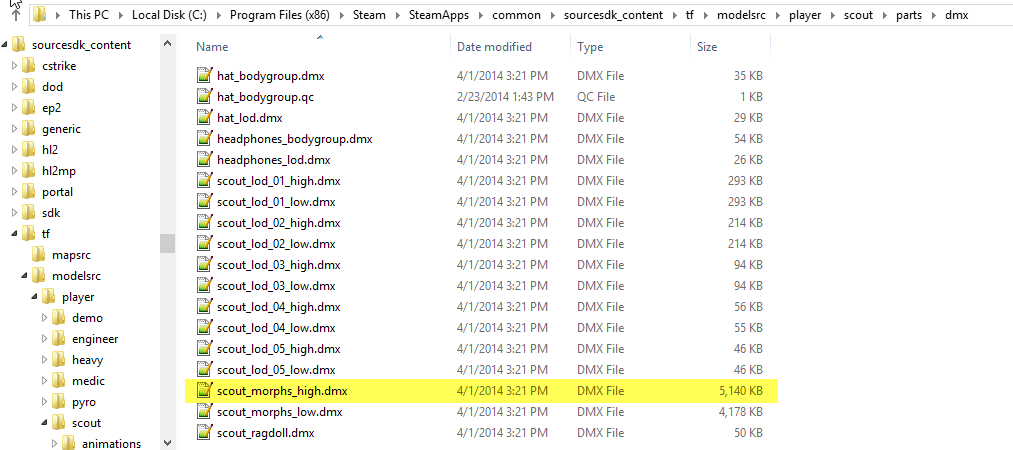Image resolution: width=1013 pixels, height=450 pixels.
Task: Click the hat_lod.dmx file icon
Action: pos(205,118)
